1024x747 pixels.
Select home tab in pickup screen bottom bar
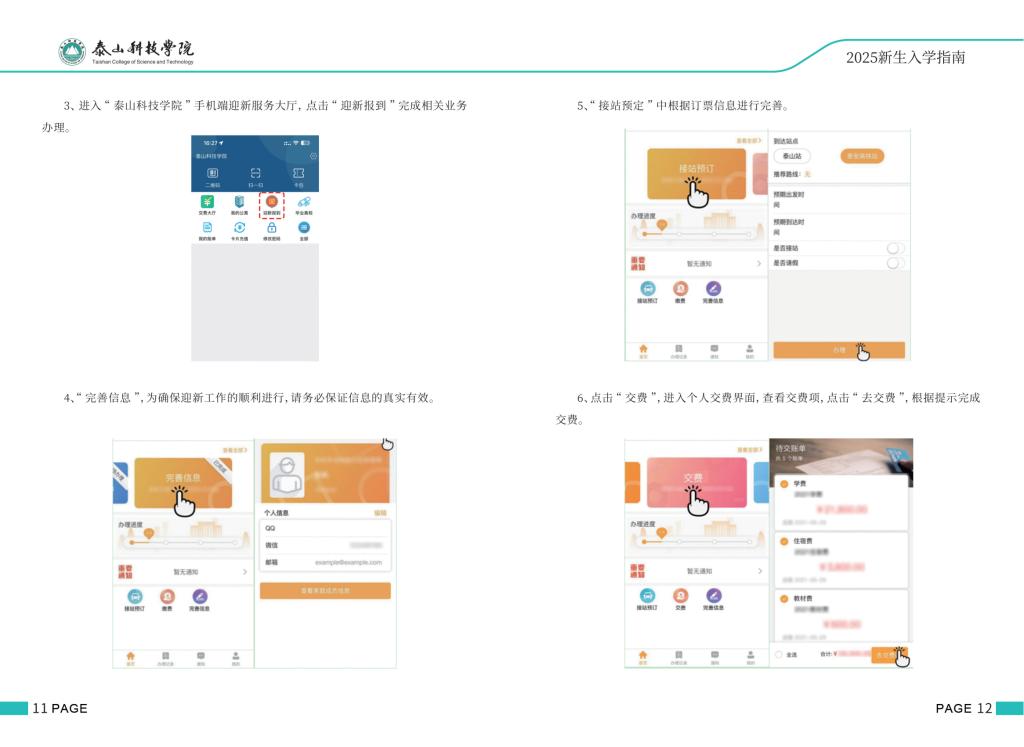coord(643,349)
